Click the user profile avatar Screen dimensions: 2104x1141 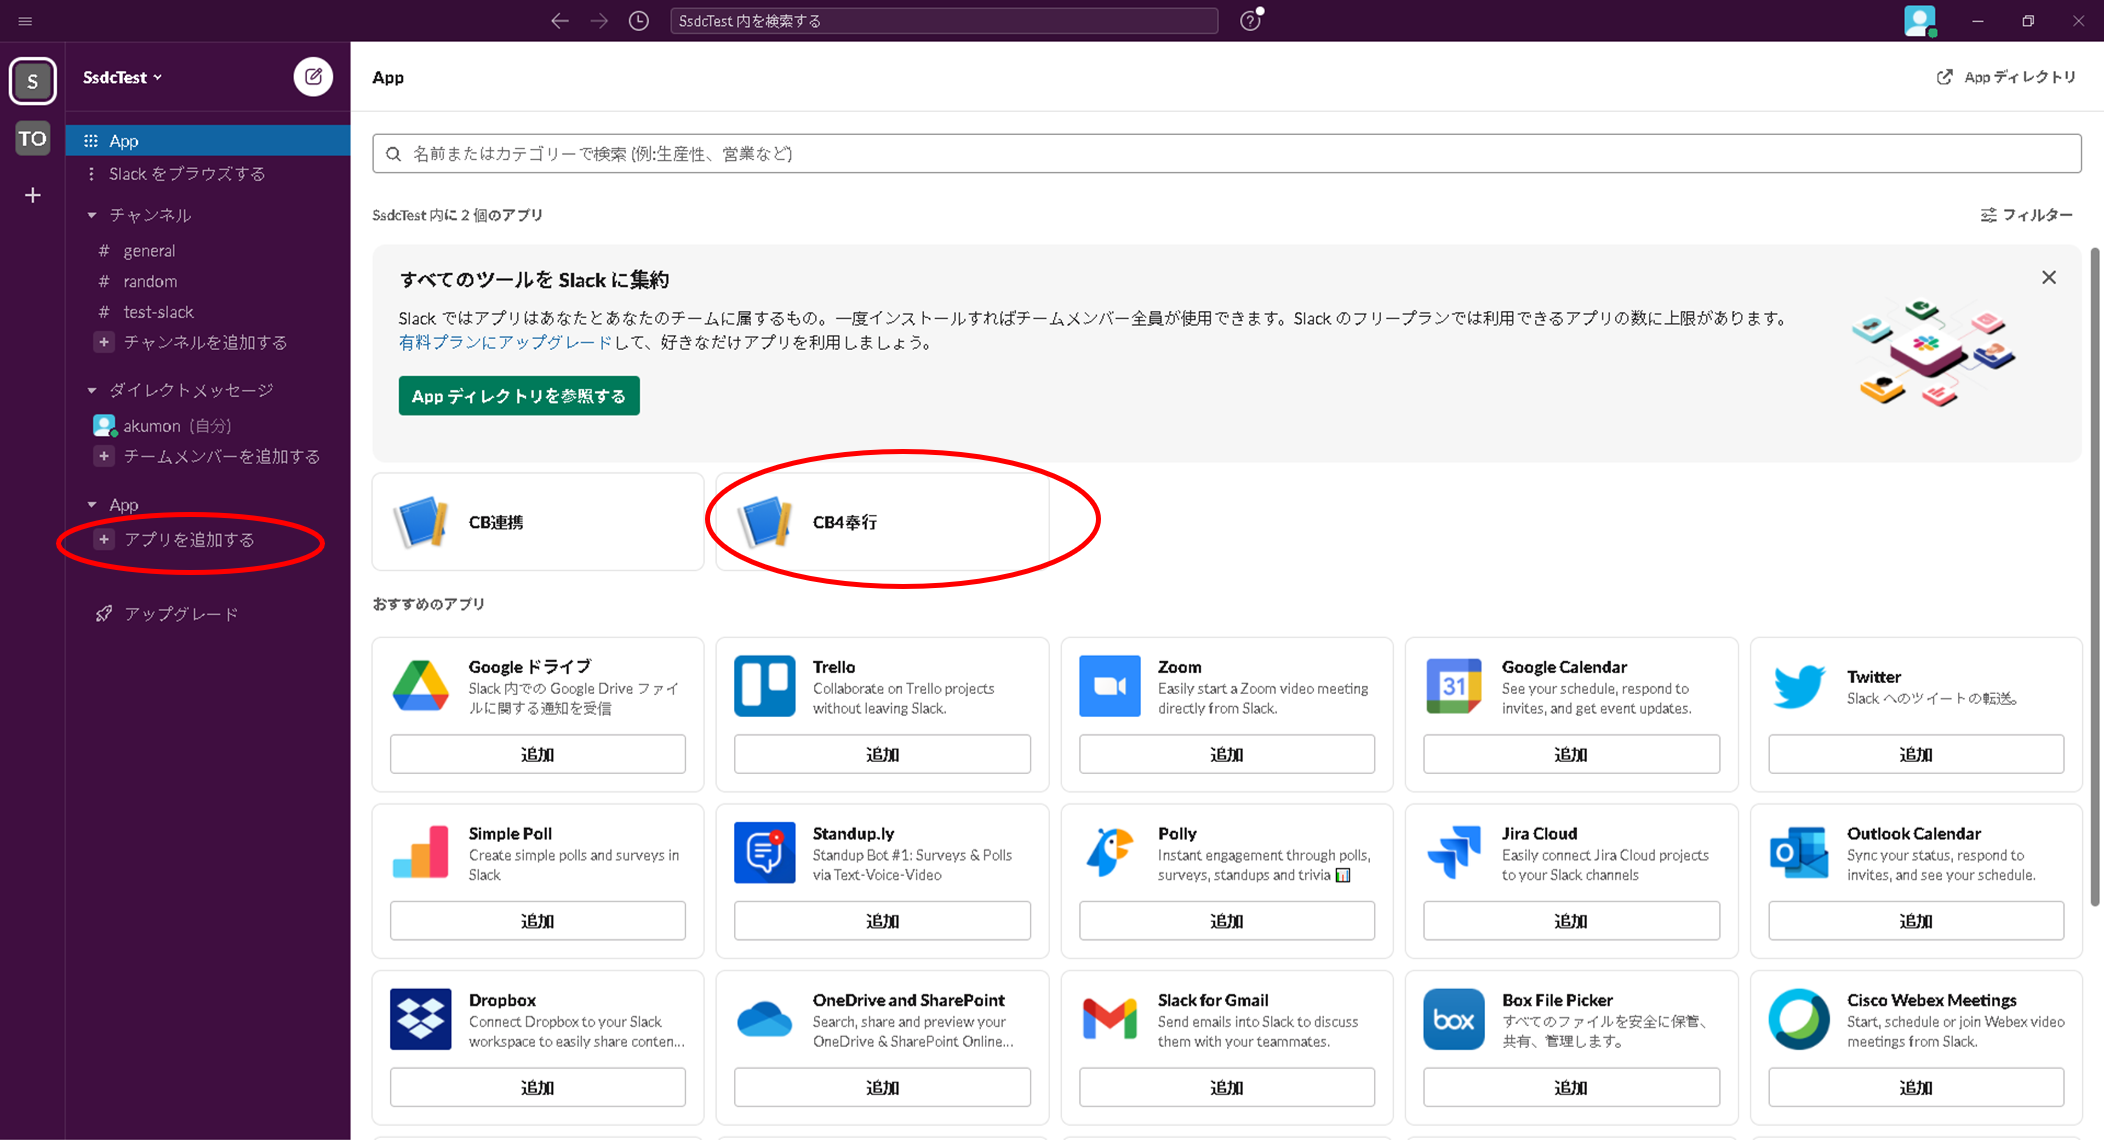coord(1919,21)
